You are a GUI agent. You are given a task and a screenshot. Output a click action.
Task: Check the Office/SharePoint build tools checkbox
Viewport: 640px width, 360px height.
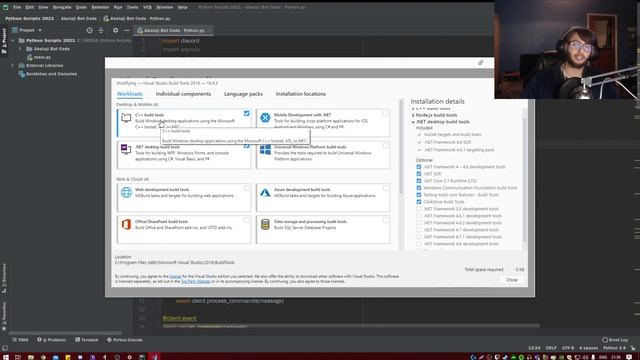(x=247, y=220)
